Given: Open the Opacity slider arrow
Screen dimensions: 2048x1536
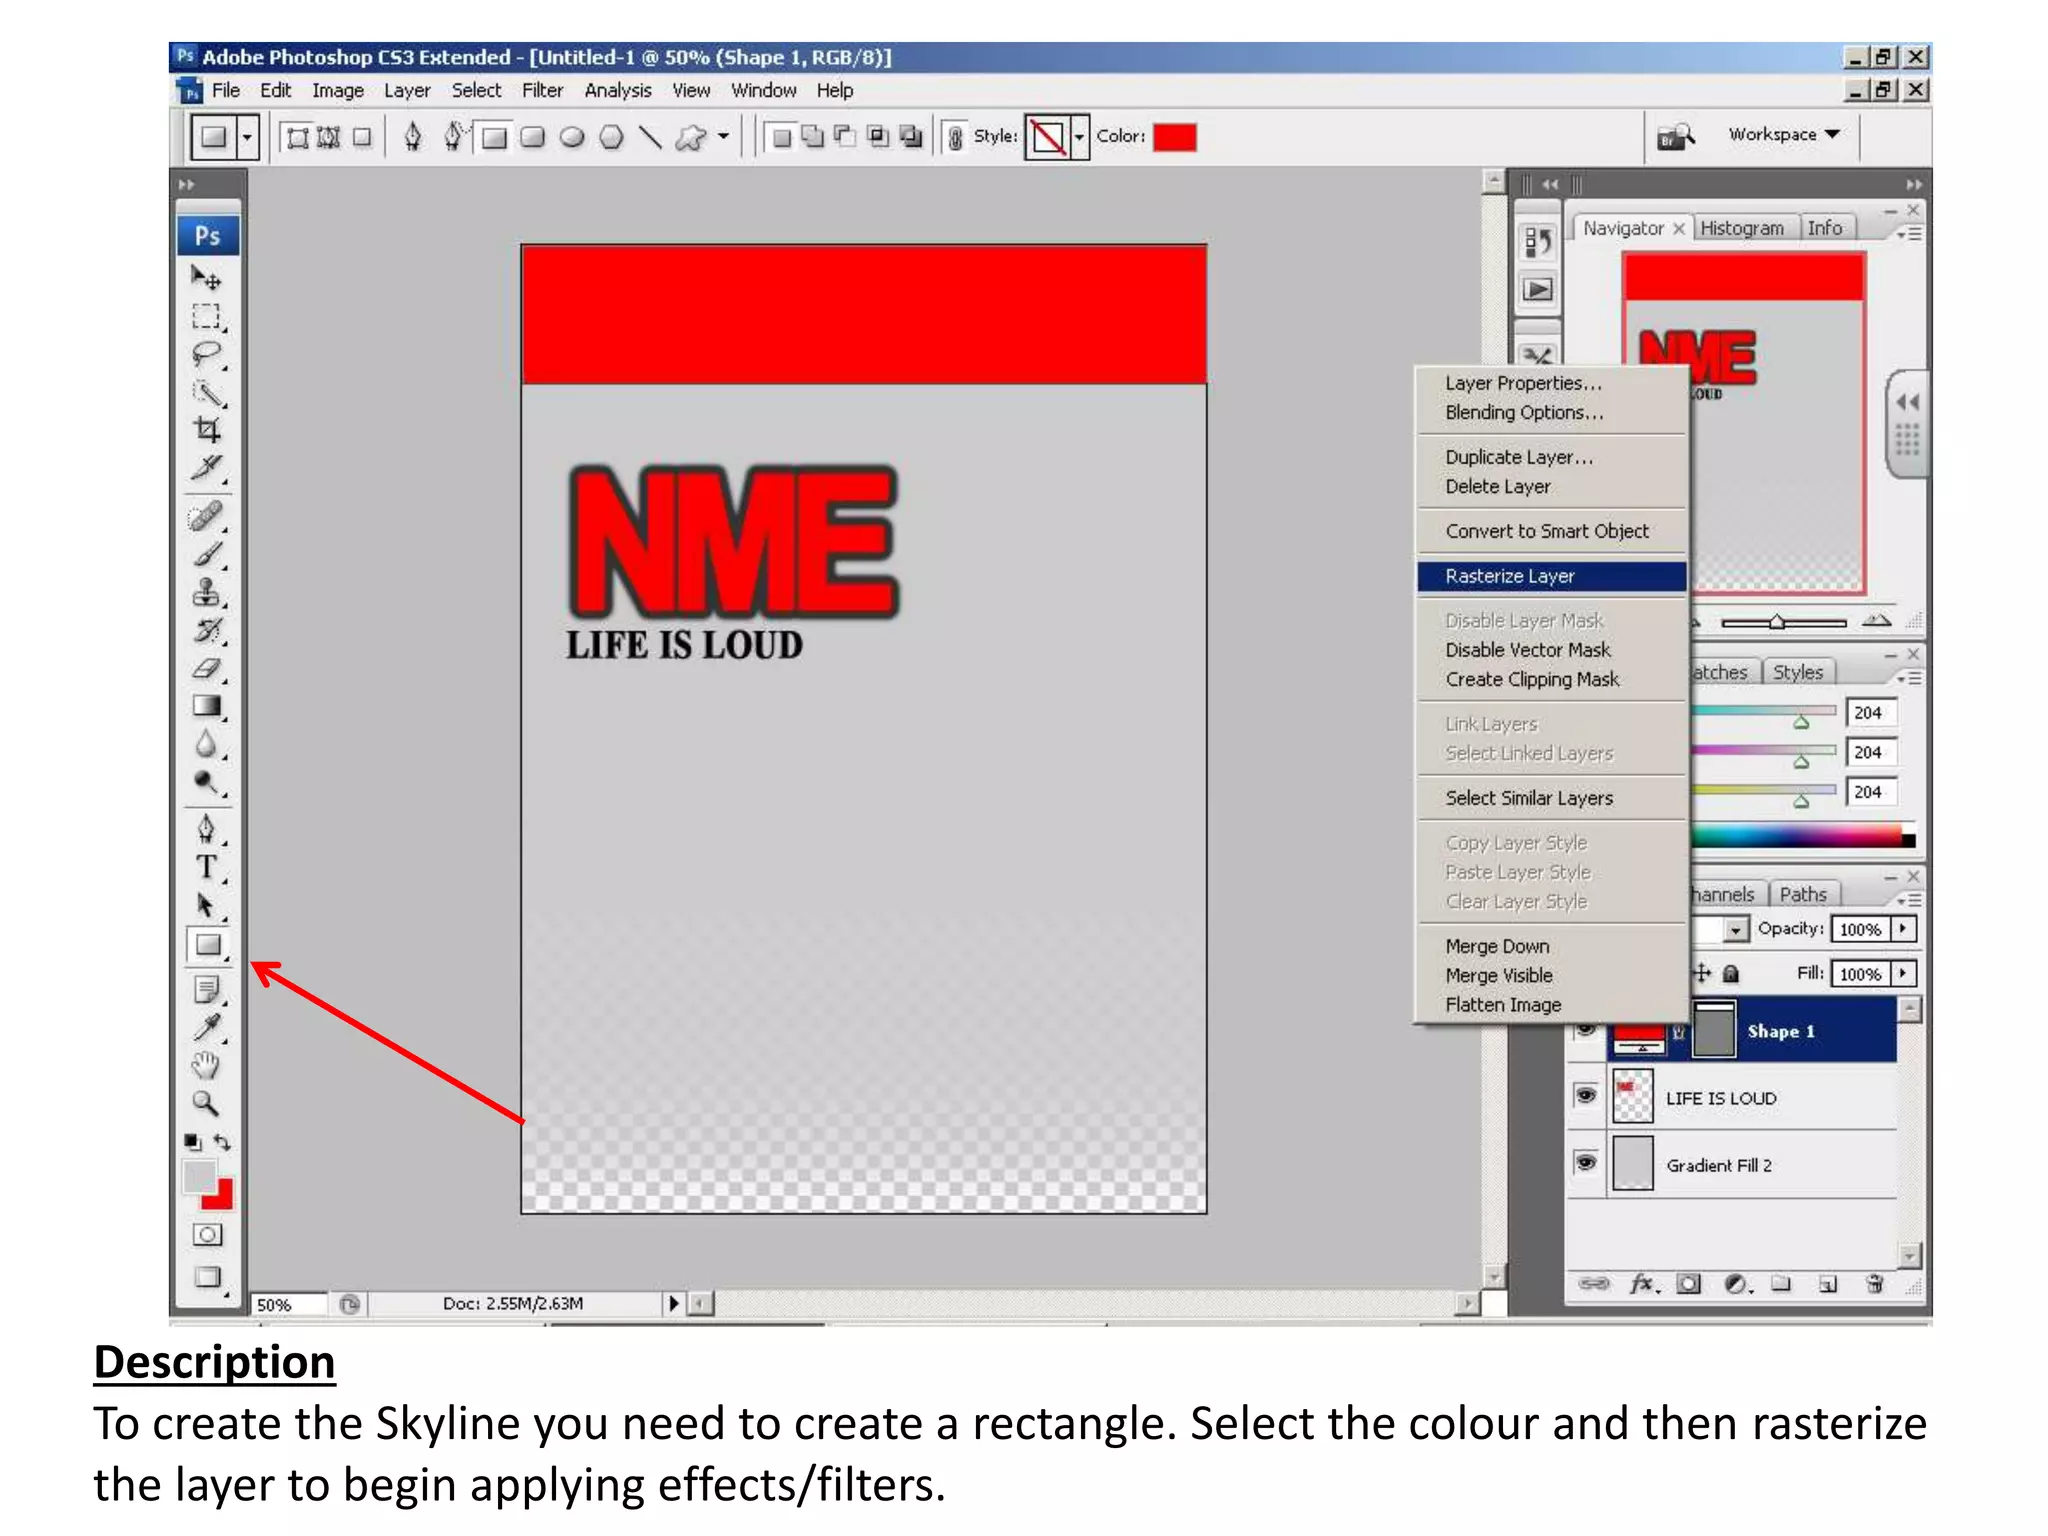Looking at the screenshot, I should [1903, 928].
